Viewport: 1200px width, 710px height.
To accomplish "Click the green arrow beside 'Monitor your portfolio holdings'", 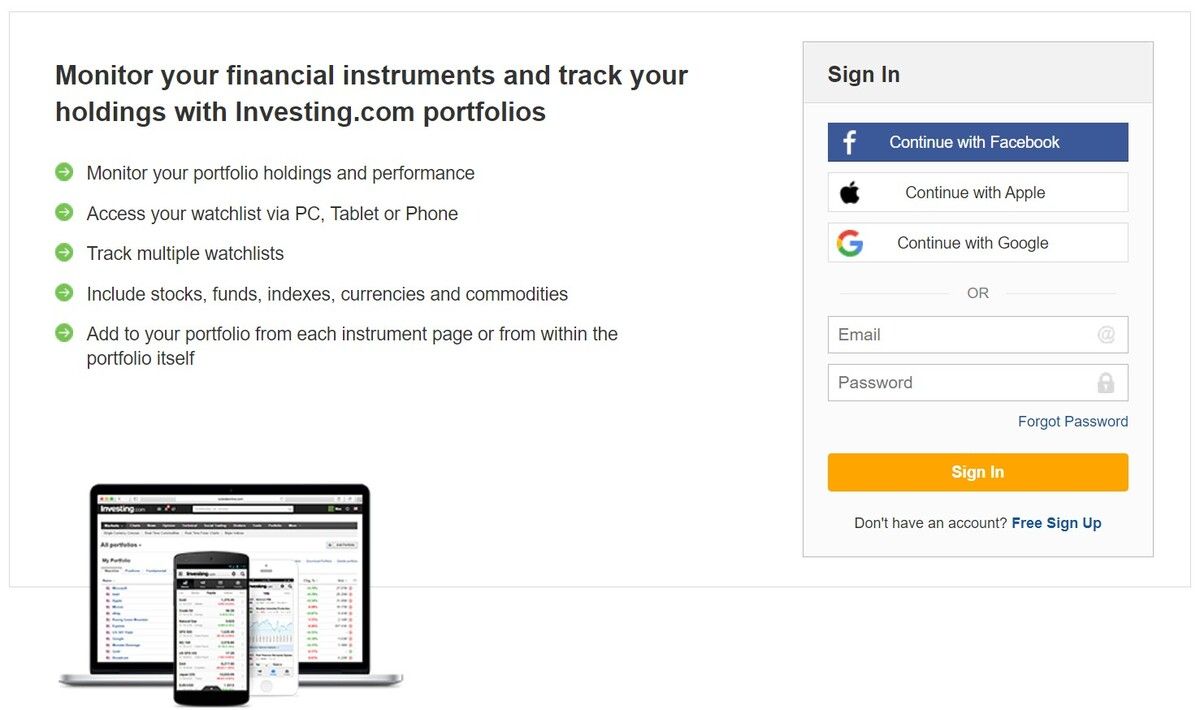I will 64,172.
